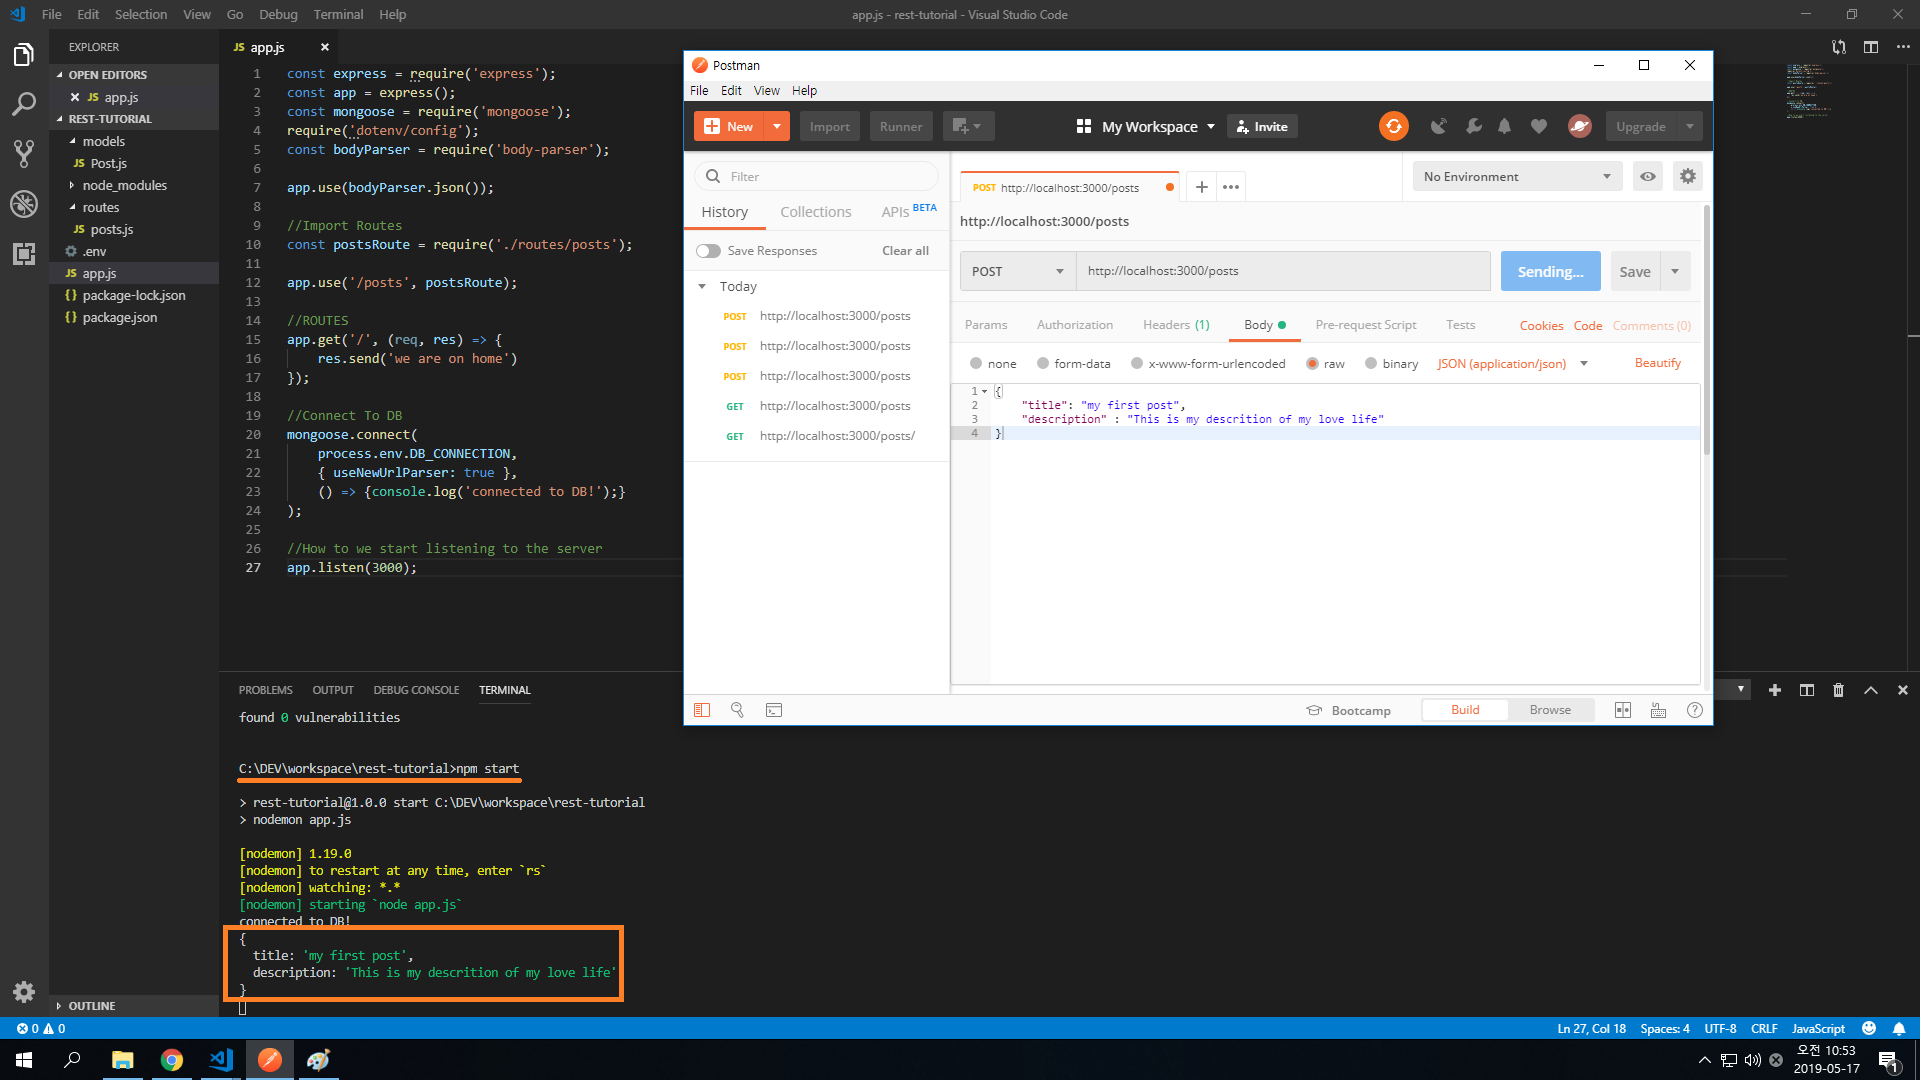1920x1080 pixels.
Task: Click the Beautify link
Action: (1658, 363)
